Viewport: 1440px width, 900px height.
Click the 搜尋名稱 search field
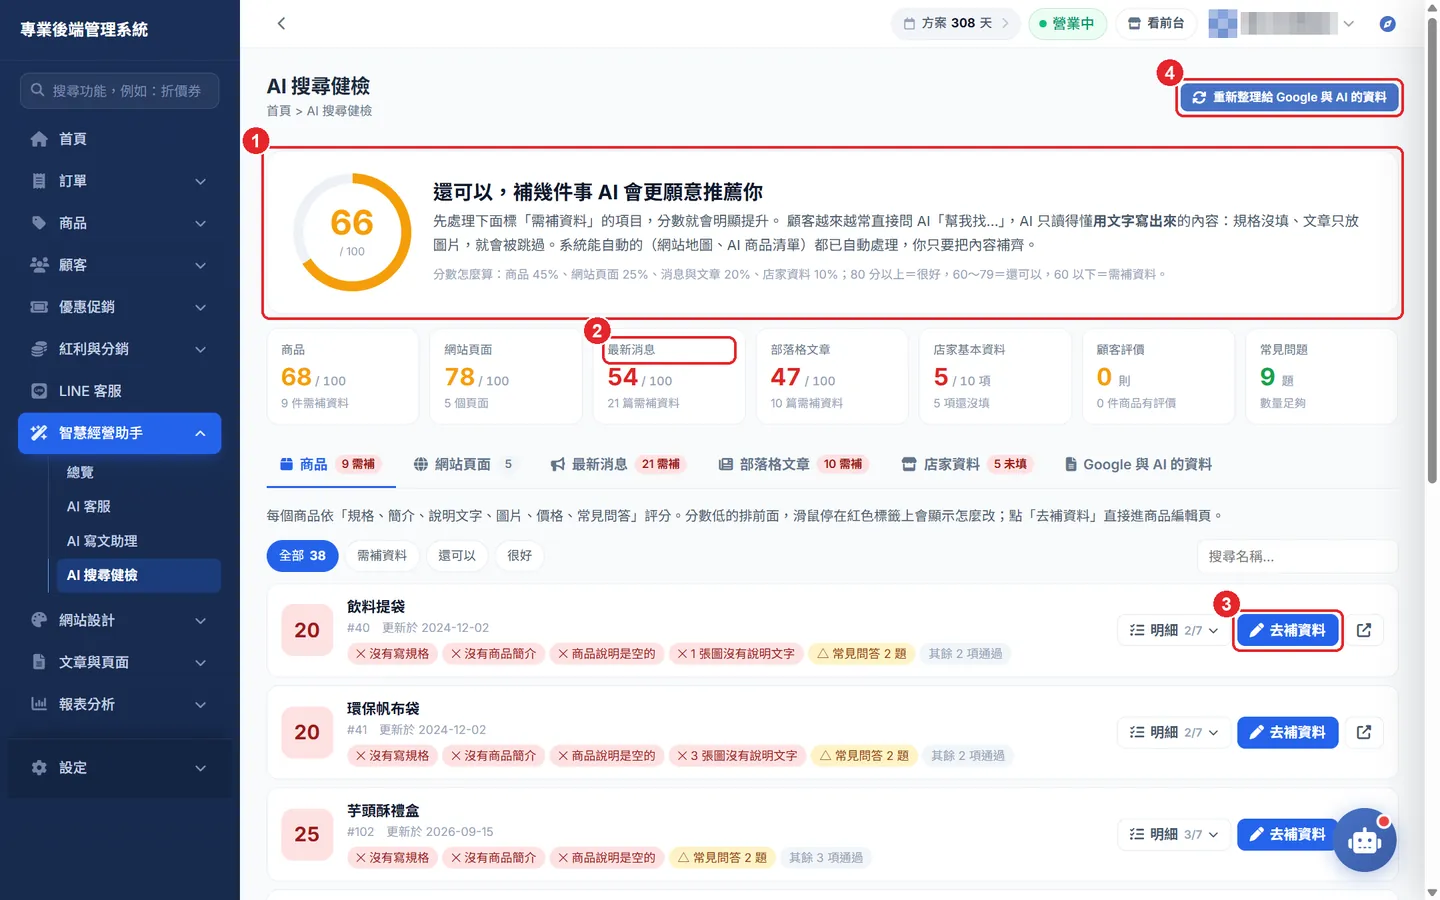tap(1297, 556)
